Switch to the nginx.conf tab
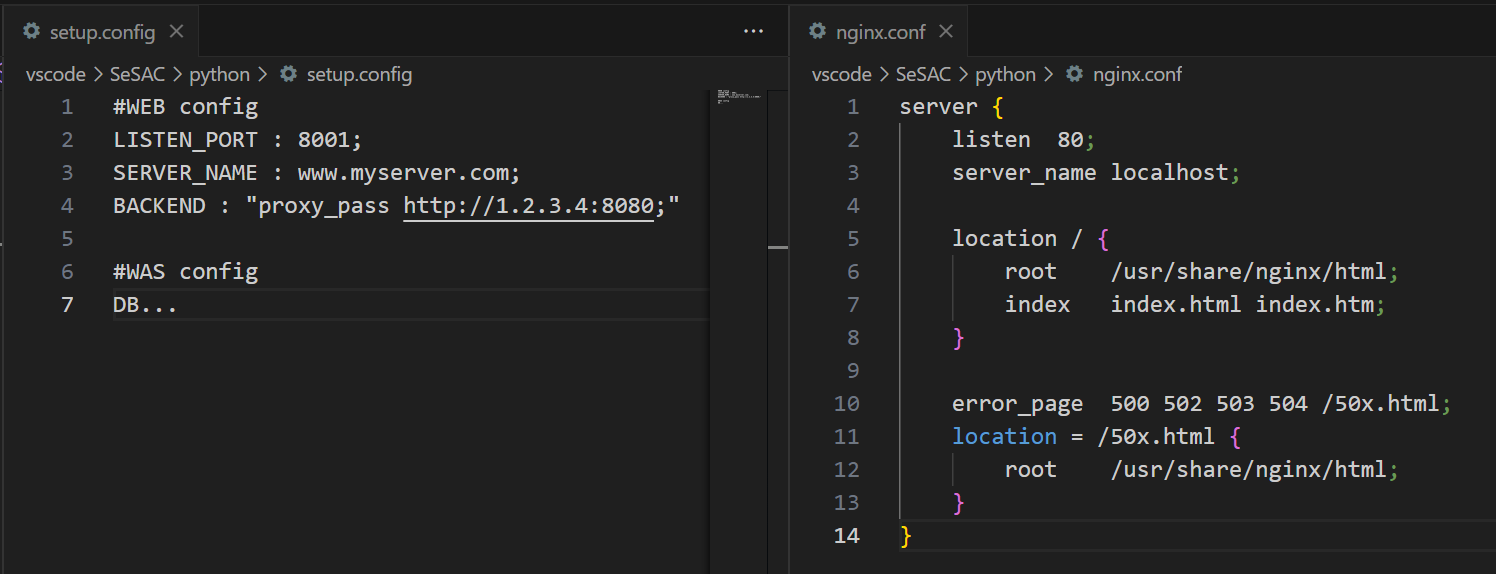 tap(880, 32)
